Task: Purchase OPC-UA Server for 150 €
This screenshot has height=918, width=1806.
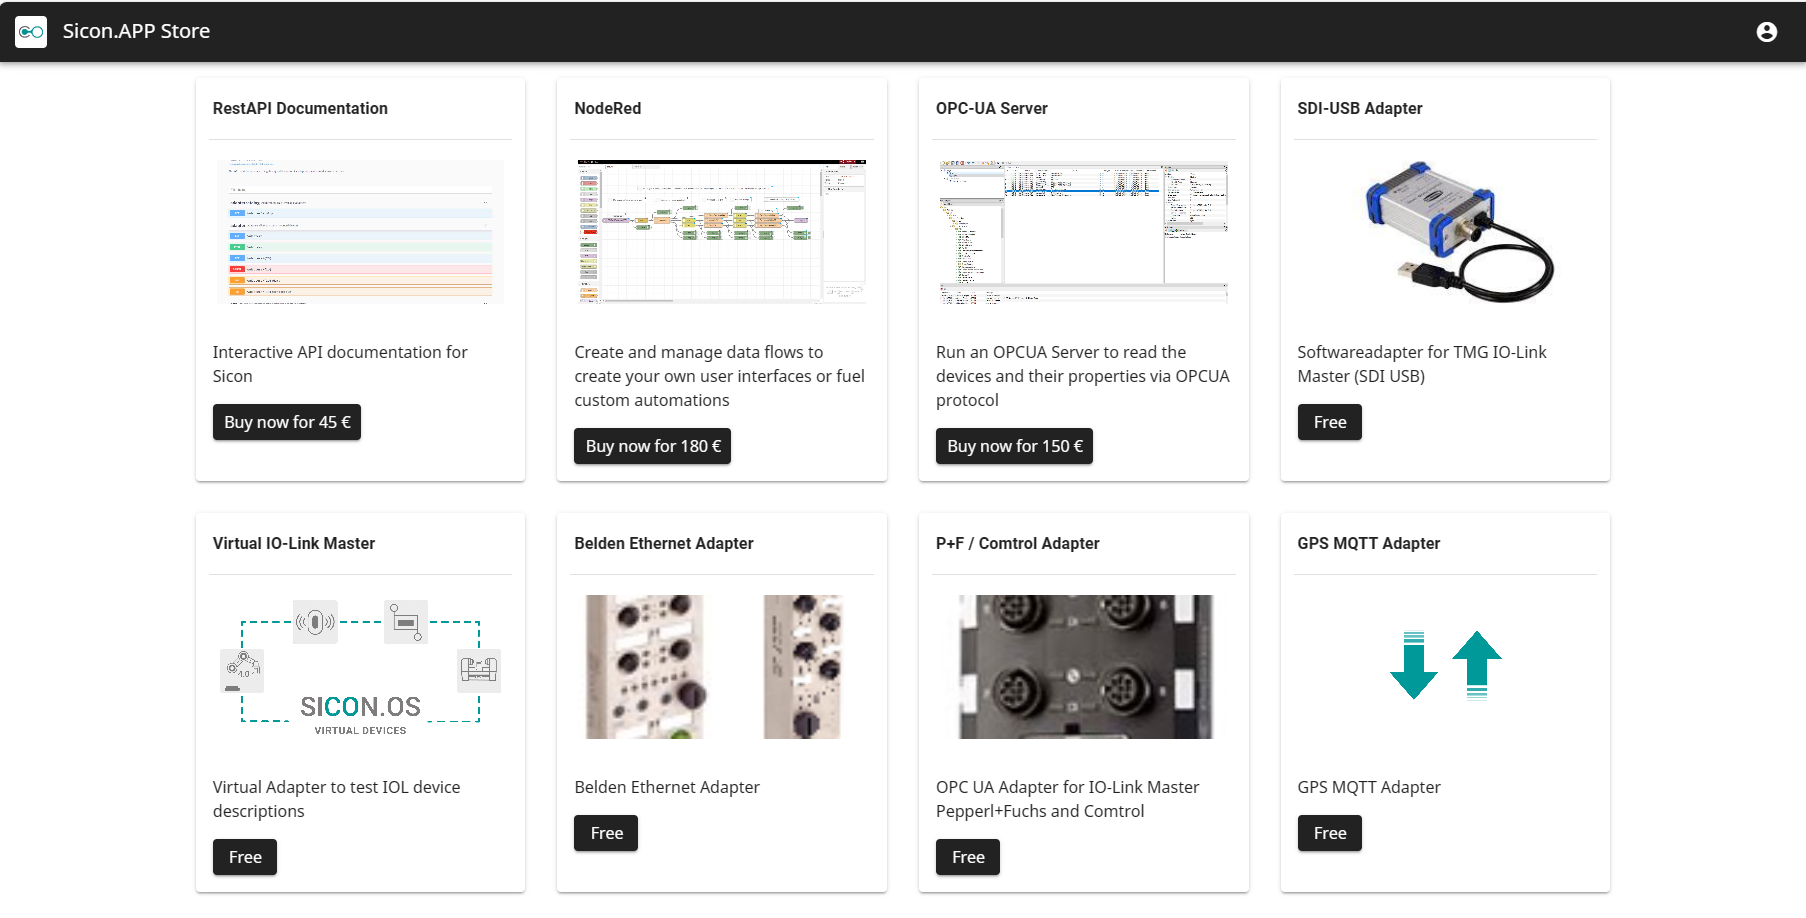Action: pos(1014,446)
